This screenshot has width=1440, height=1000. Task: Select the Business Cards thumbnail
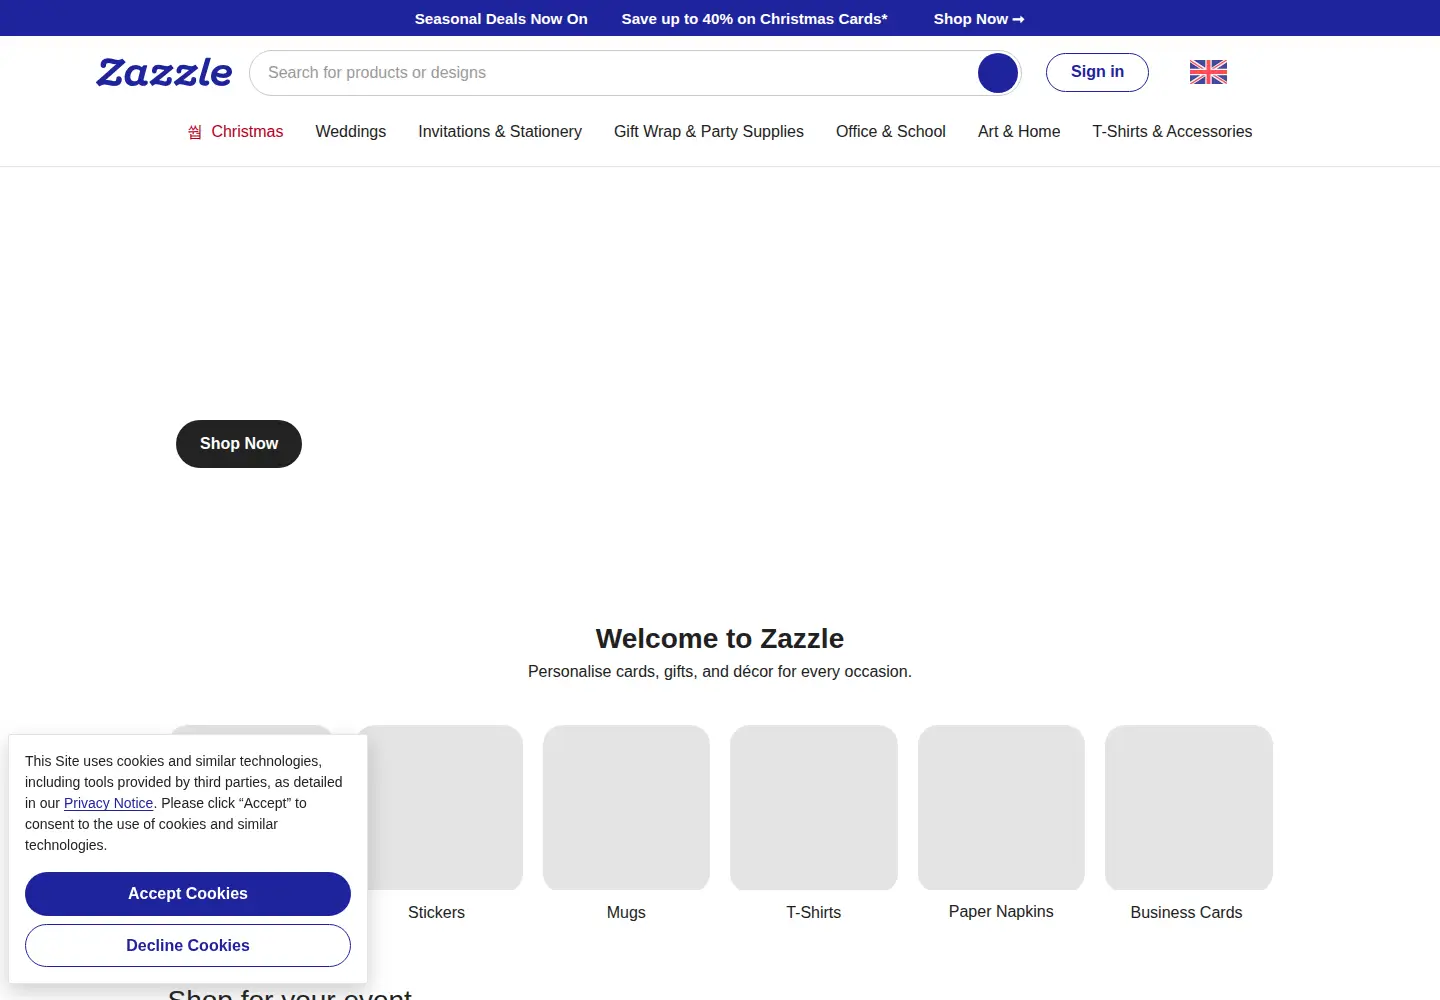tap(1189, 808)
